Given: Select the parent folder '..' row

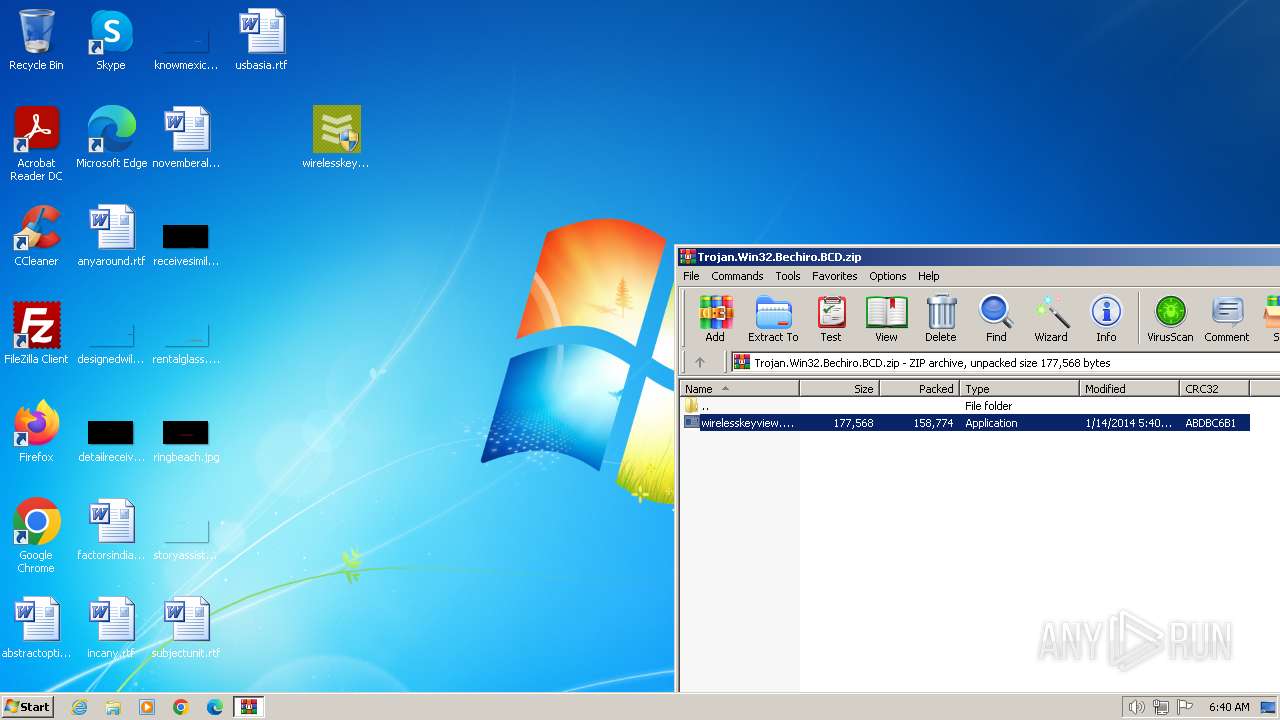Looking at the screenshot, I should click(x=964, y=406).
